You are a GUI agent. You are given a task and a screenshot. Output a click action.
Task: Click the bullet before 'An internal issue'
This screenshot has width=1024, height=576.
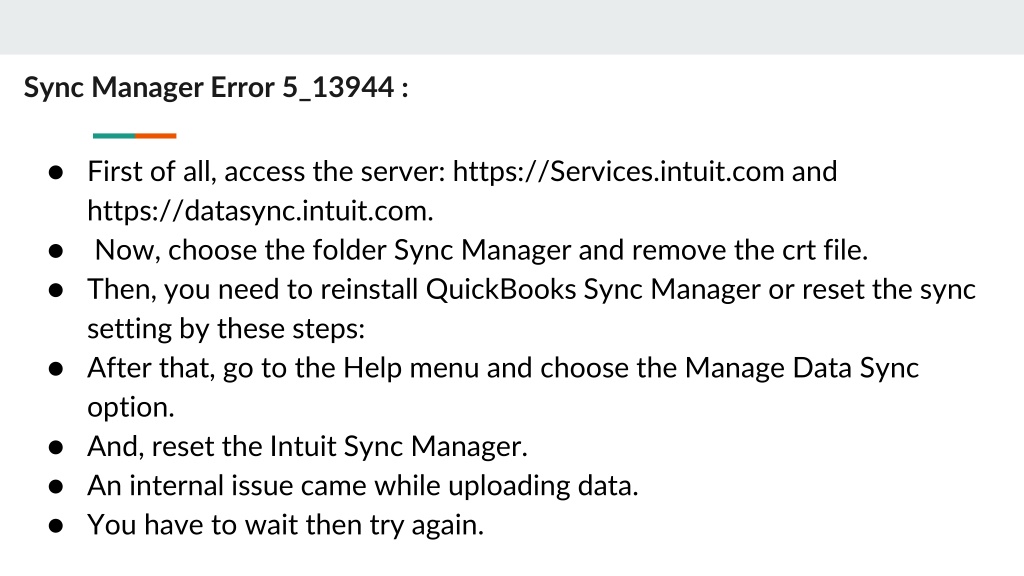(56, 487)
